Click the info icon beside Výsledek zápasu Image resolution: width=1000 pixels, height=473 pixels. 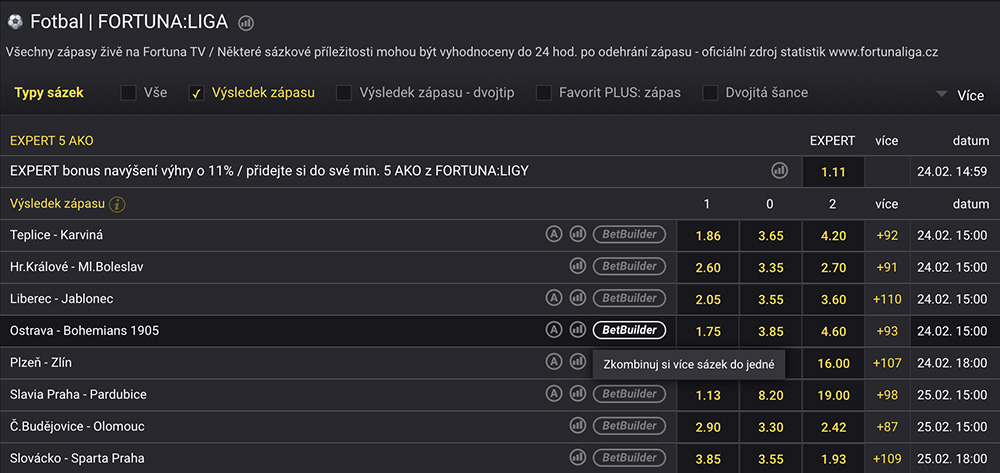point(118,204)
